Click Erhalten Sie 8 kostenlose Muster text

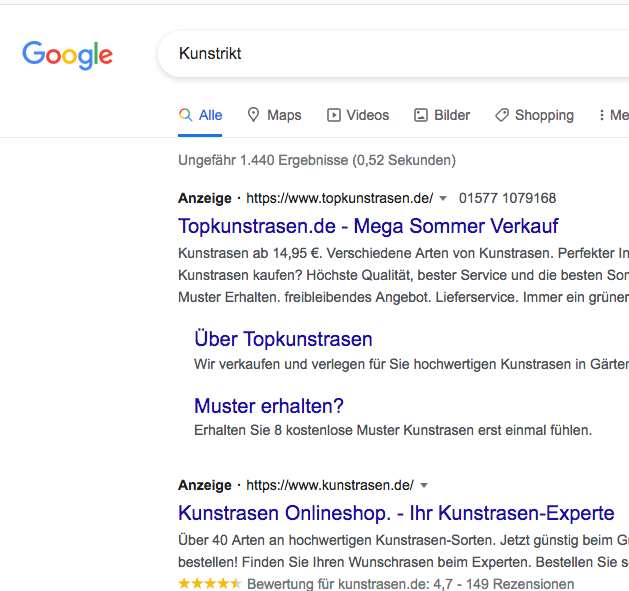(393, 431)
